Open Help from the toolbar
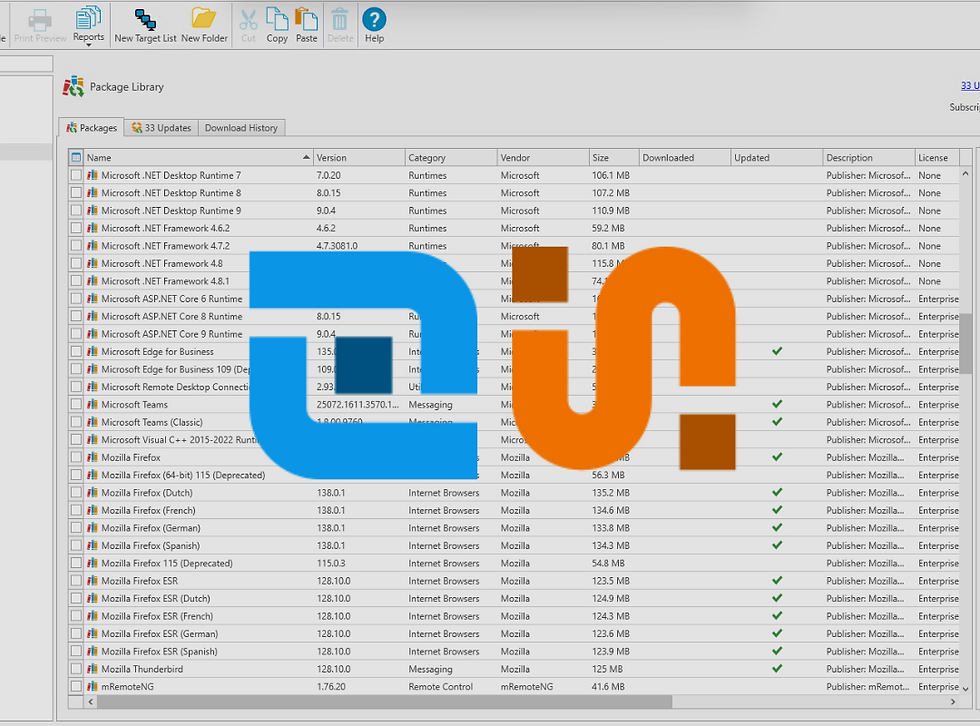The image size is (980, 726). pos(374,26)
